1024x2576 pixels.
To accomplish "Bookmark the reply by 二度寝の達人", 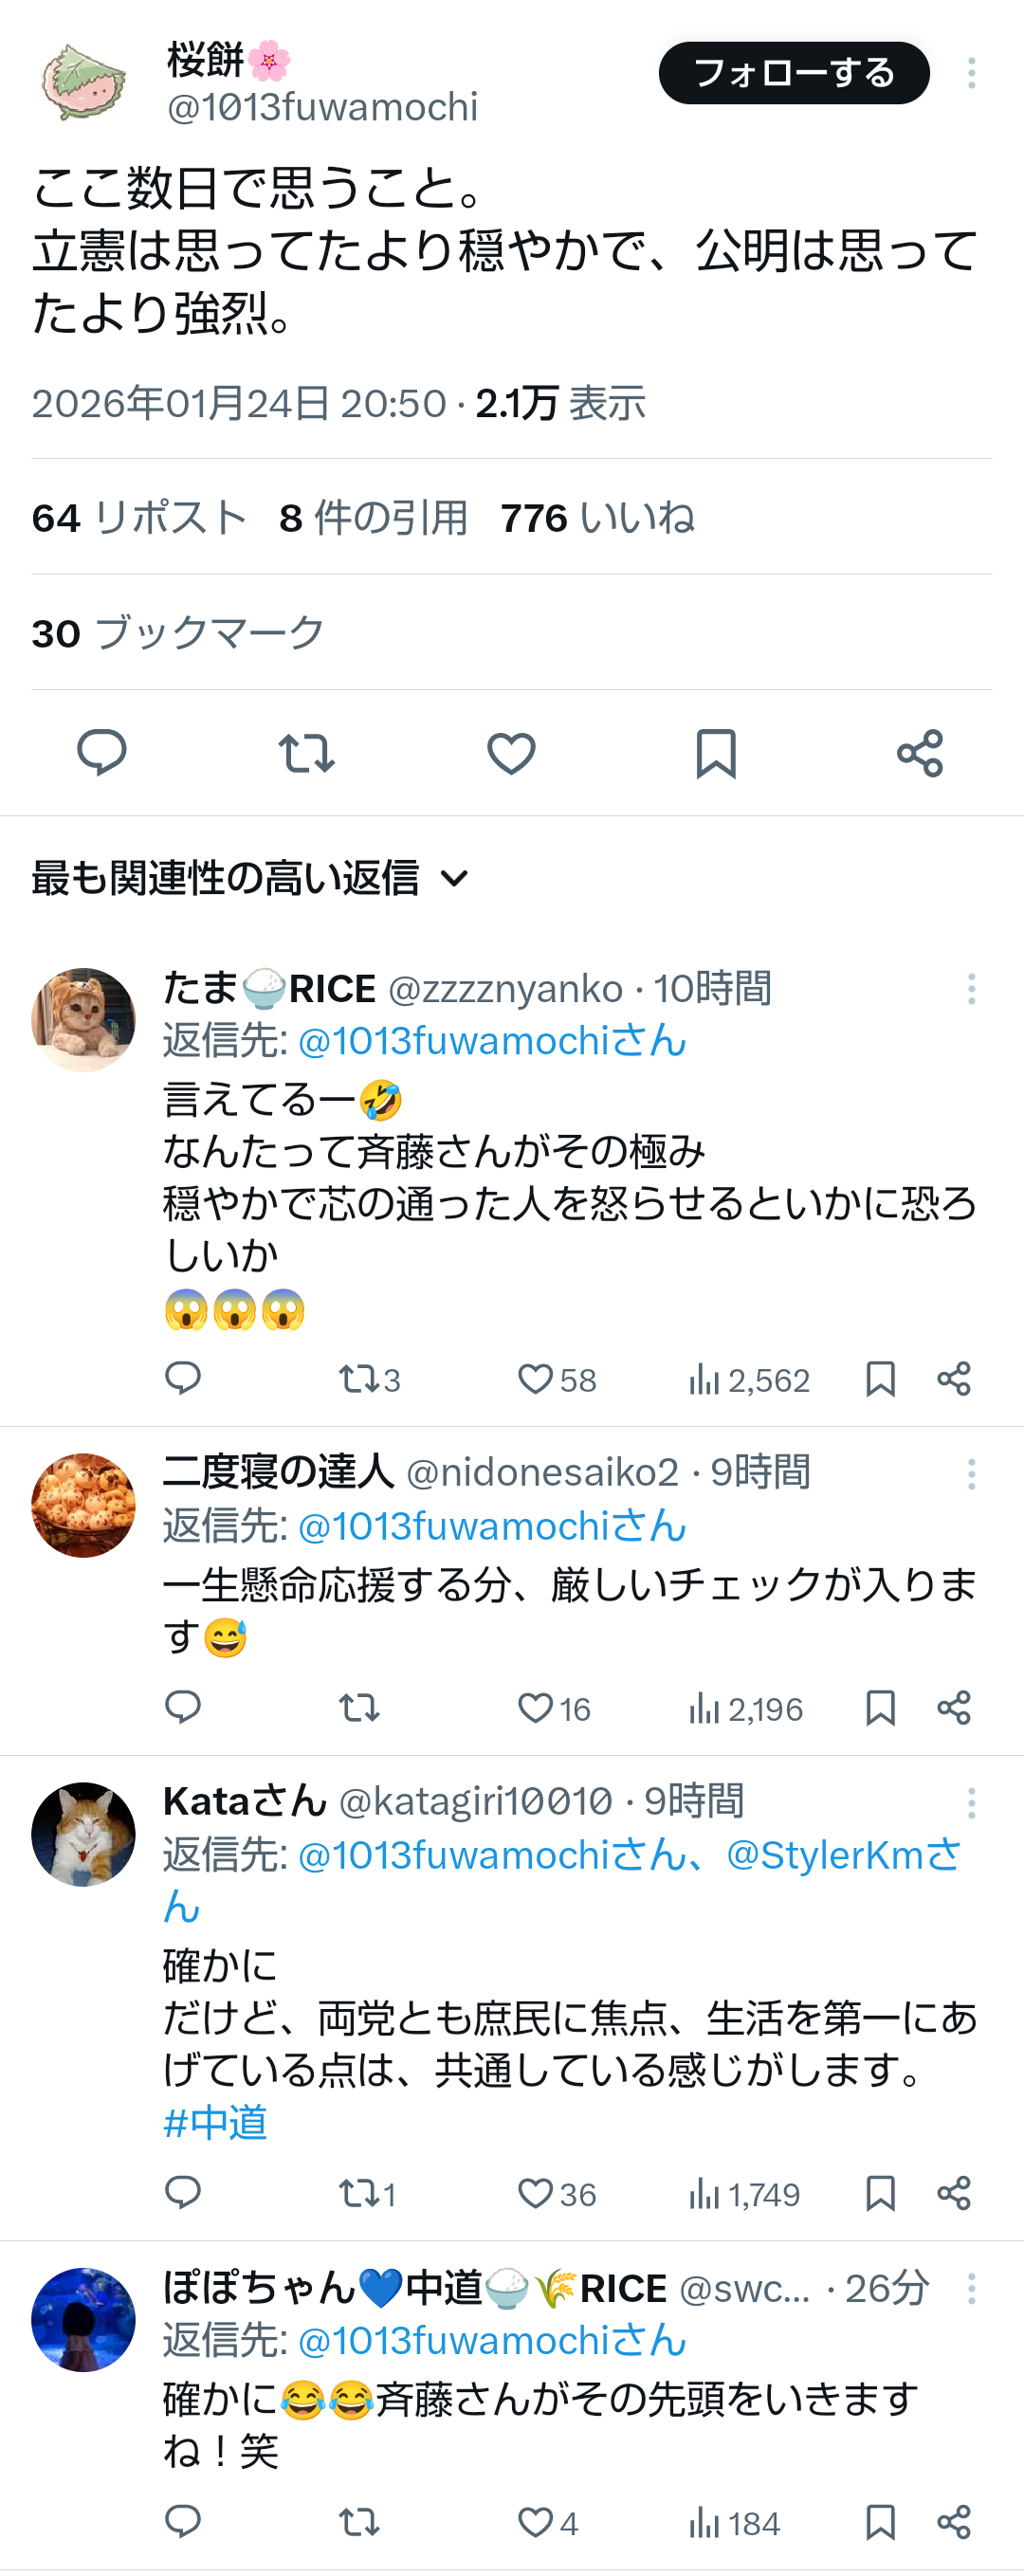I will [x=880, y=1708].
